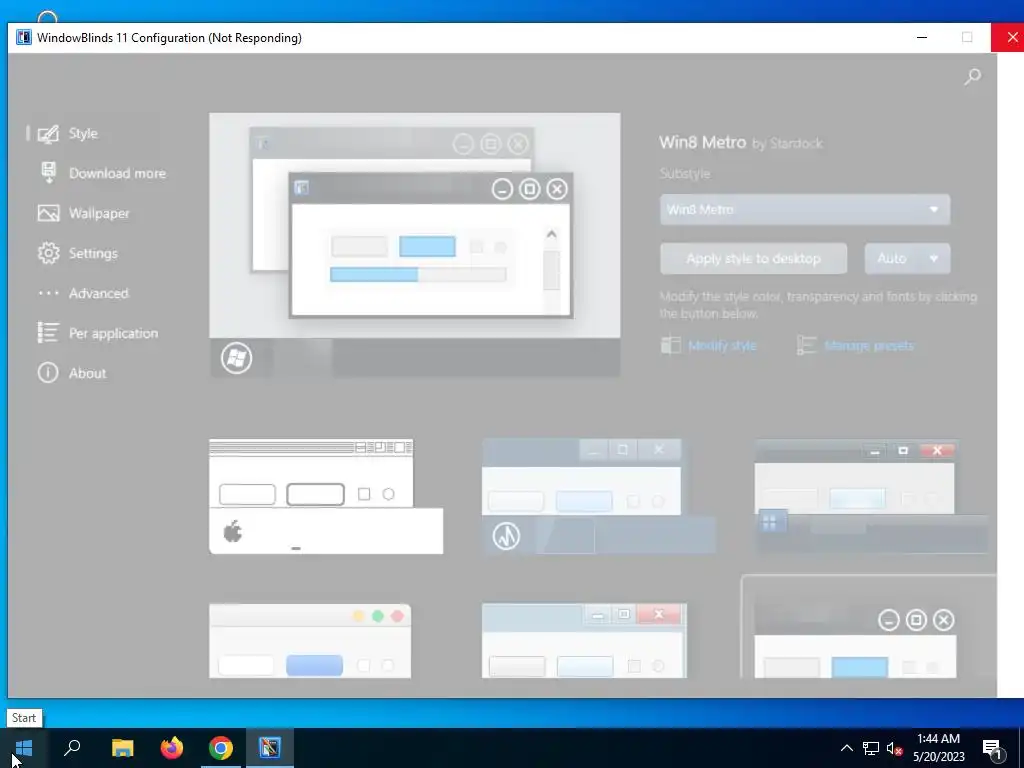Select the macOS traffic-light style thumbnail
This screenshot has height=768, width=1024.
(x=310, y=641)
